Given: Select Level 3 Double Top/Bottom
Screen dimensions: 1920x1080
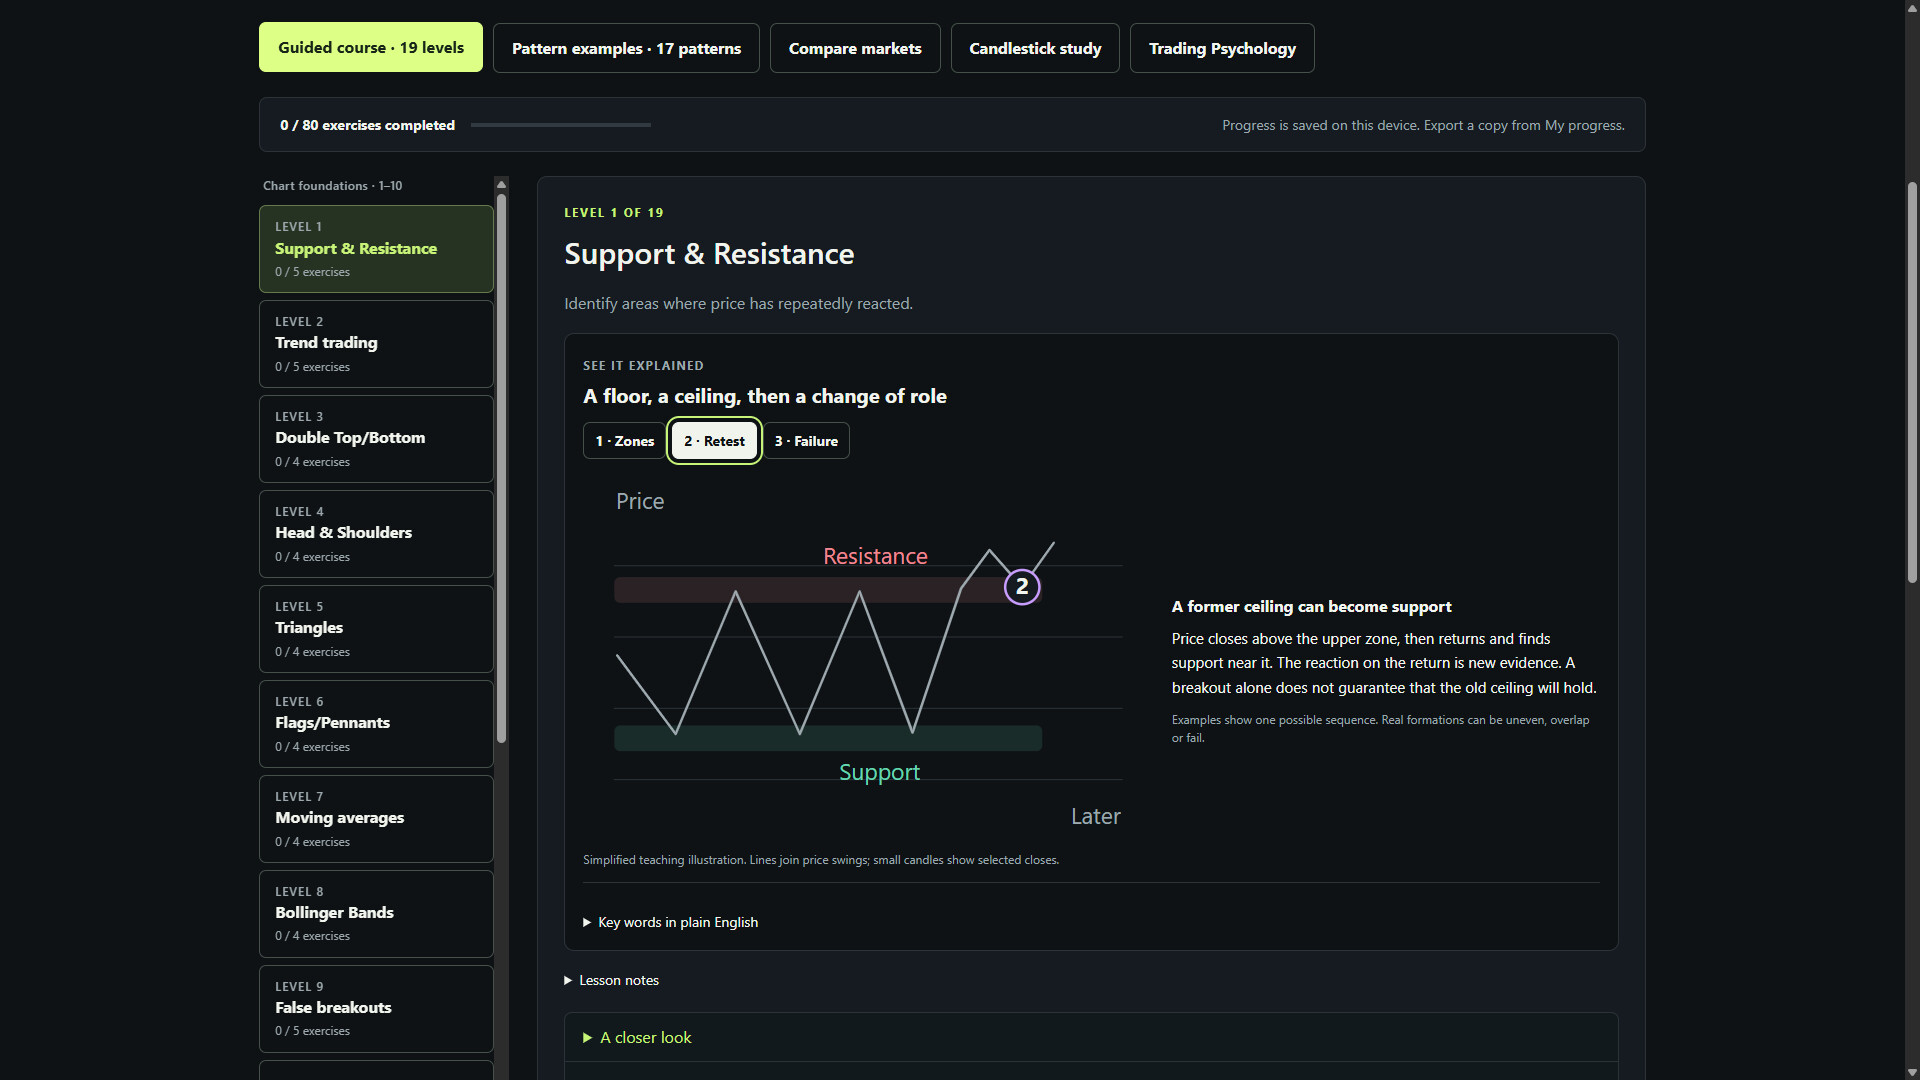Looking at the screenshot, I should click(376, 439).
